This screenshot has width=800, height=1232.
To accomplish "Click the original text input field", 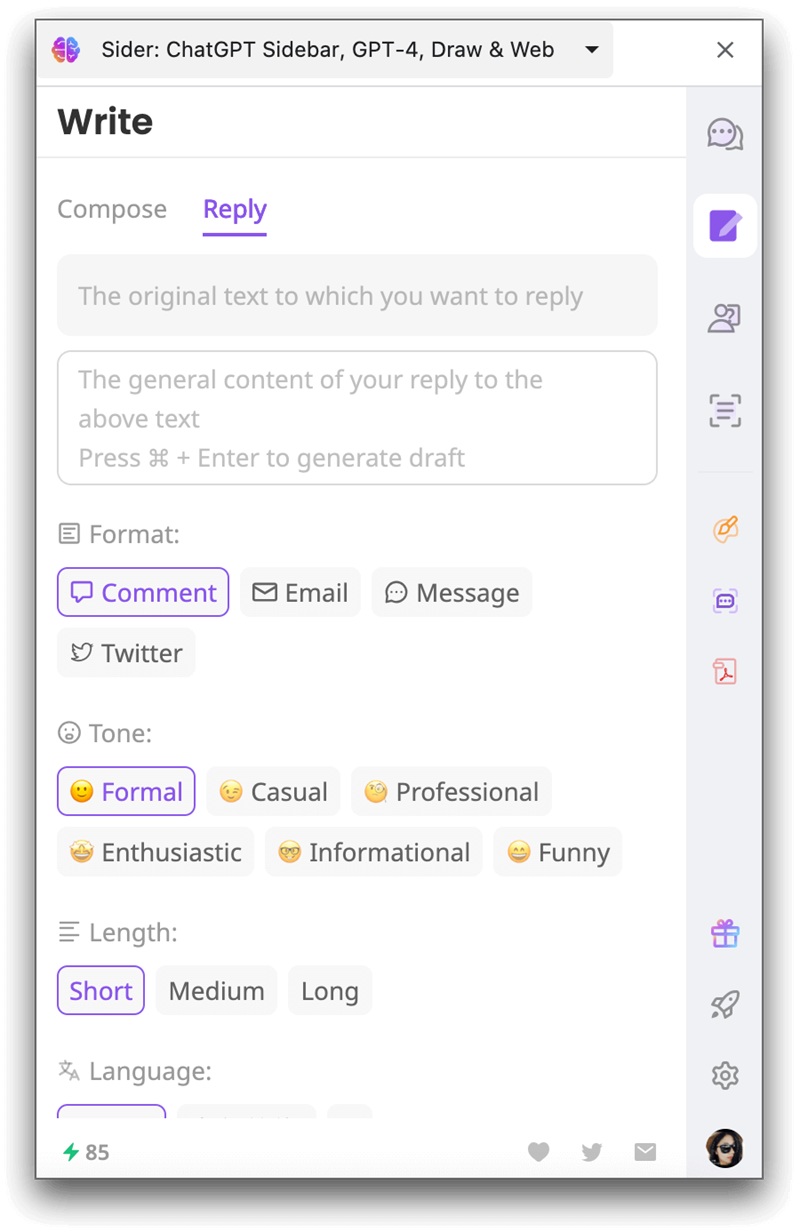I will 357,296.
